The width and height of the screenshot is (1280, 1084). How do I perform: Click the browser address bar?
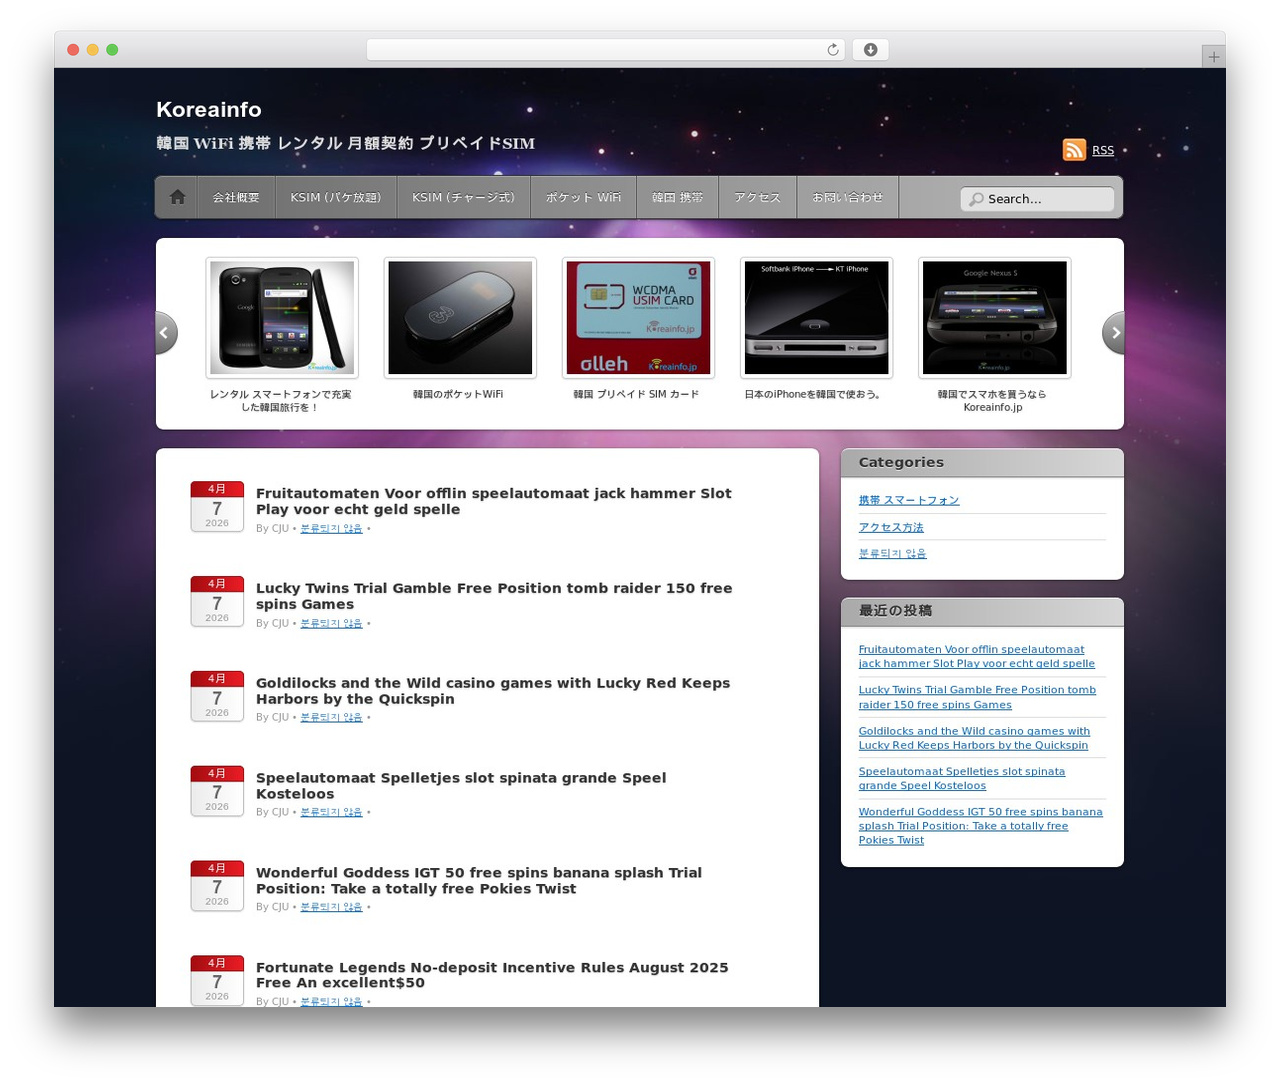pos(606,50)
